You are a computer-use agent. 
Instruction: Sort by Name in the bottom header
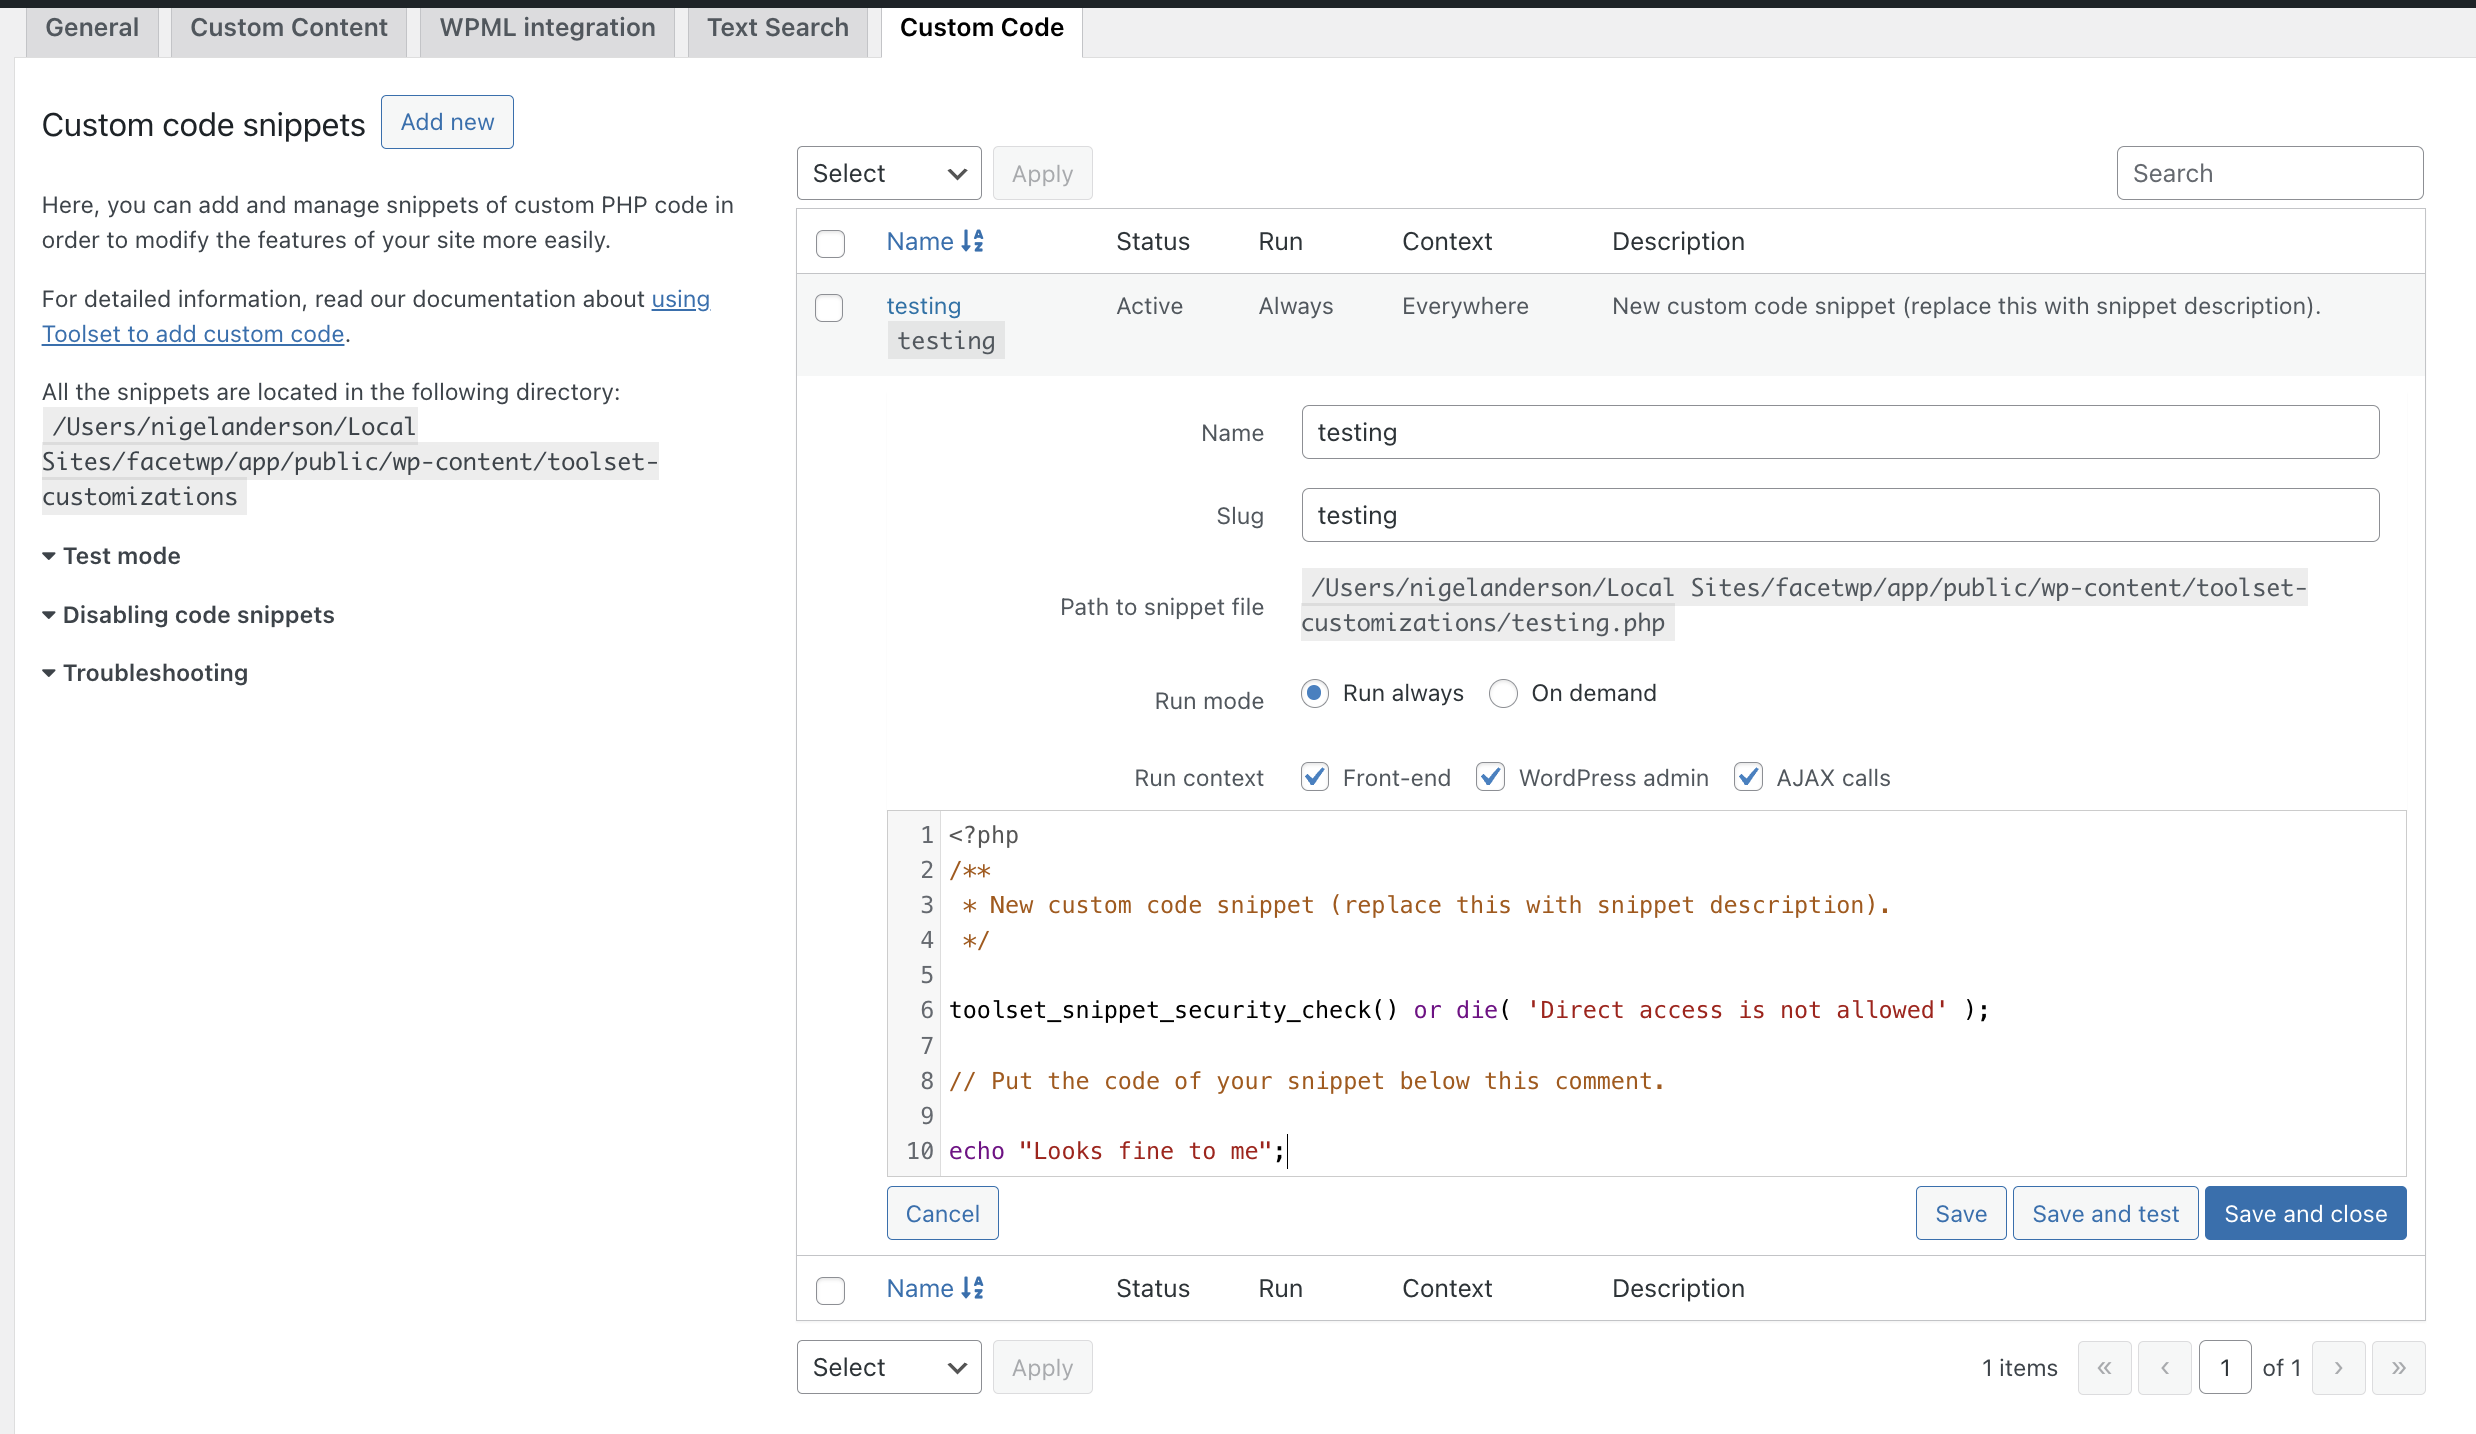935,1288
